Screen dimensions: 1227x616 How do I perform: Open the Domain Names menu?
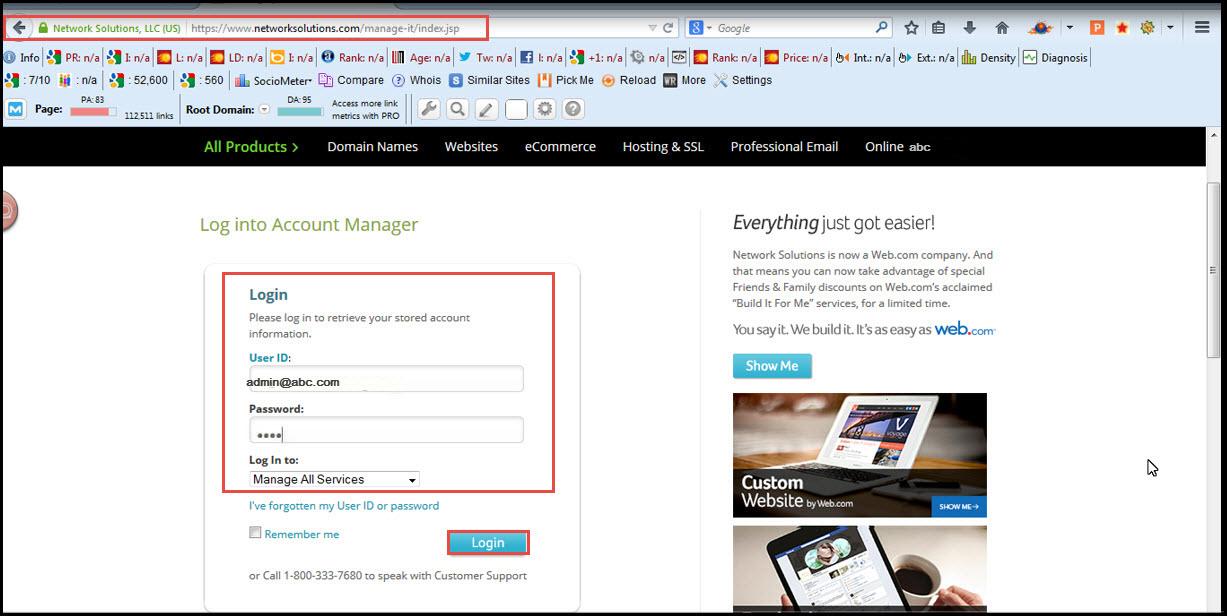pyautogui.click(x=372, y=146)
